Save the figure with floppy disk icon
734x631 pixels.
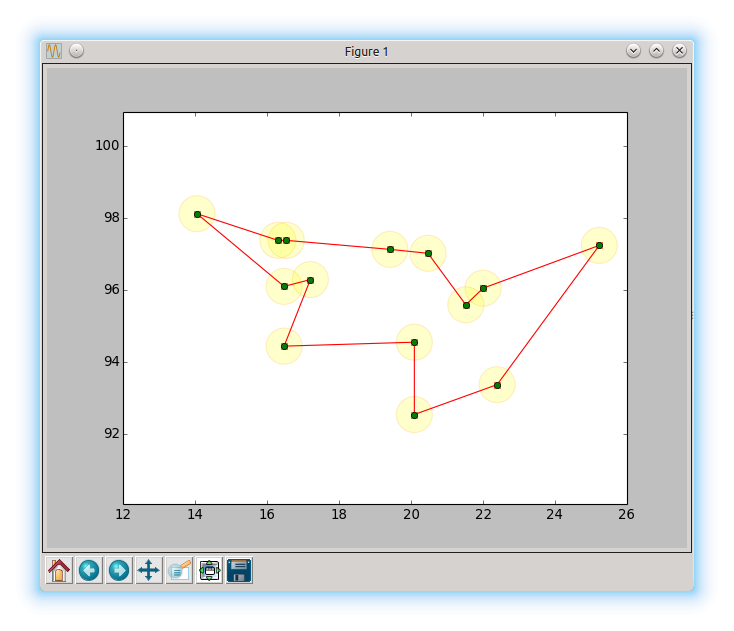pos(239,571)
